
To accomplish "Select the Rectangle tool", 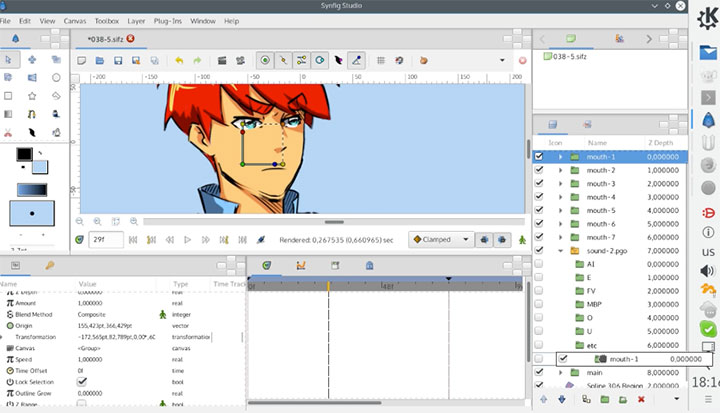I will (9, 96).
